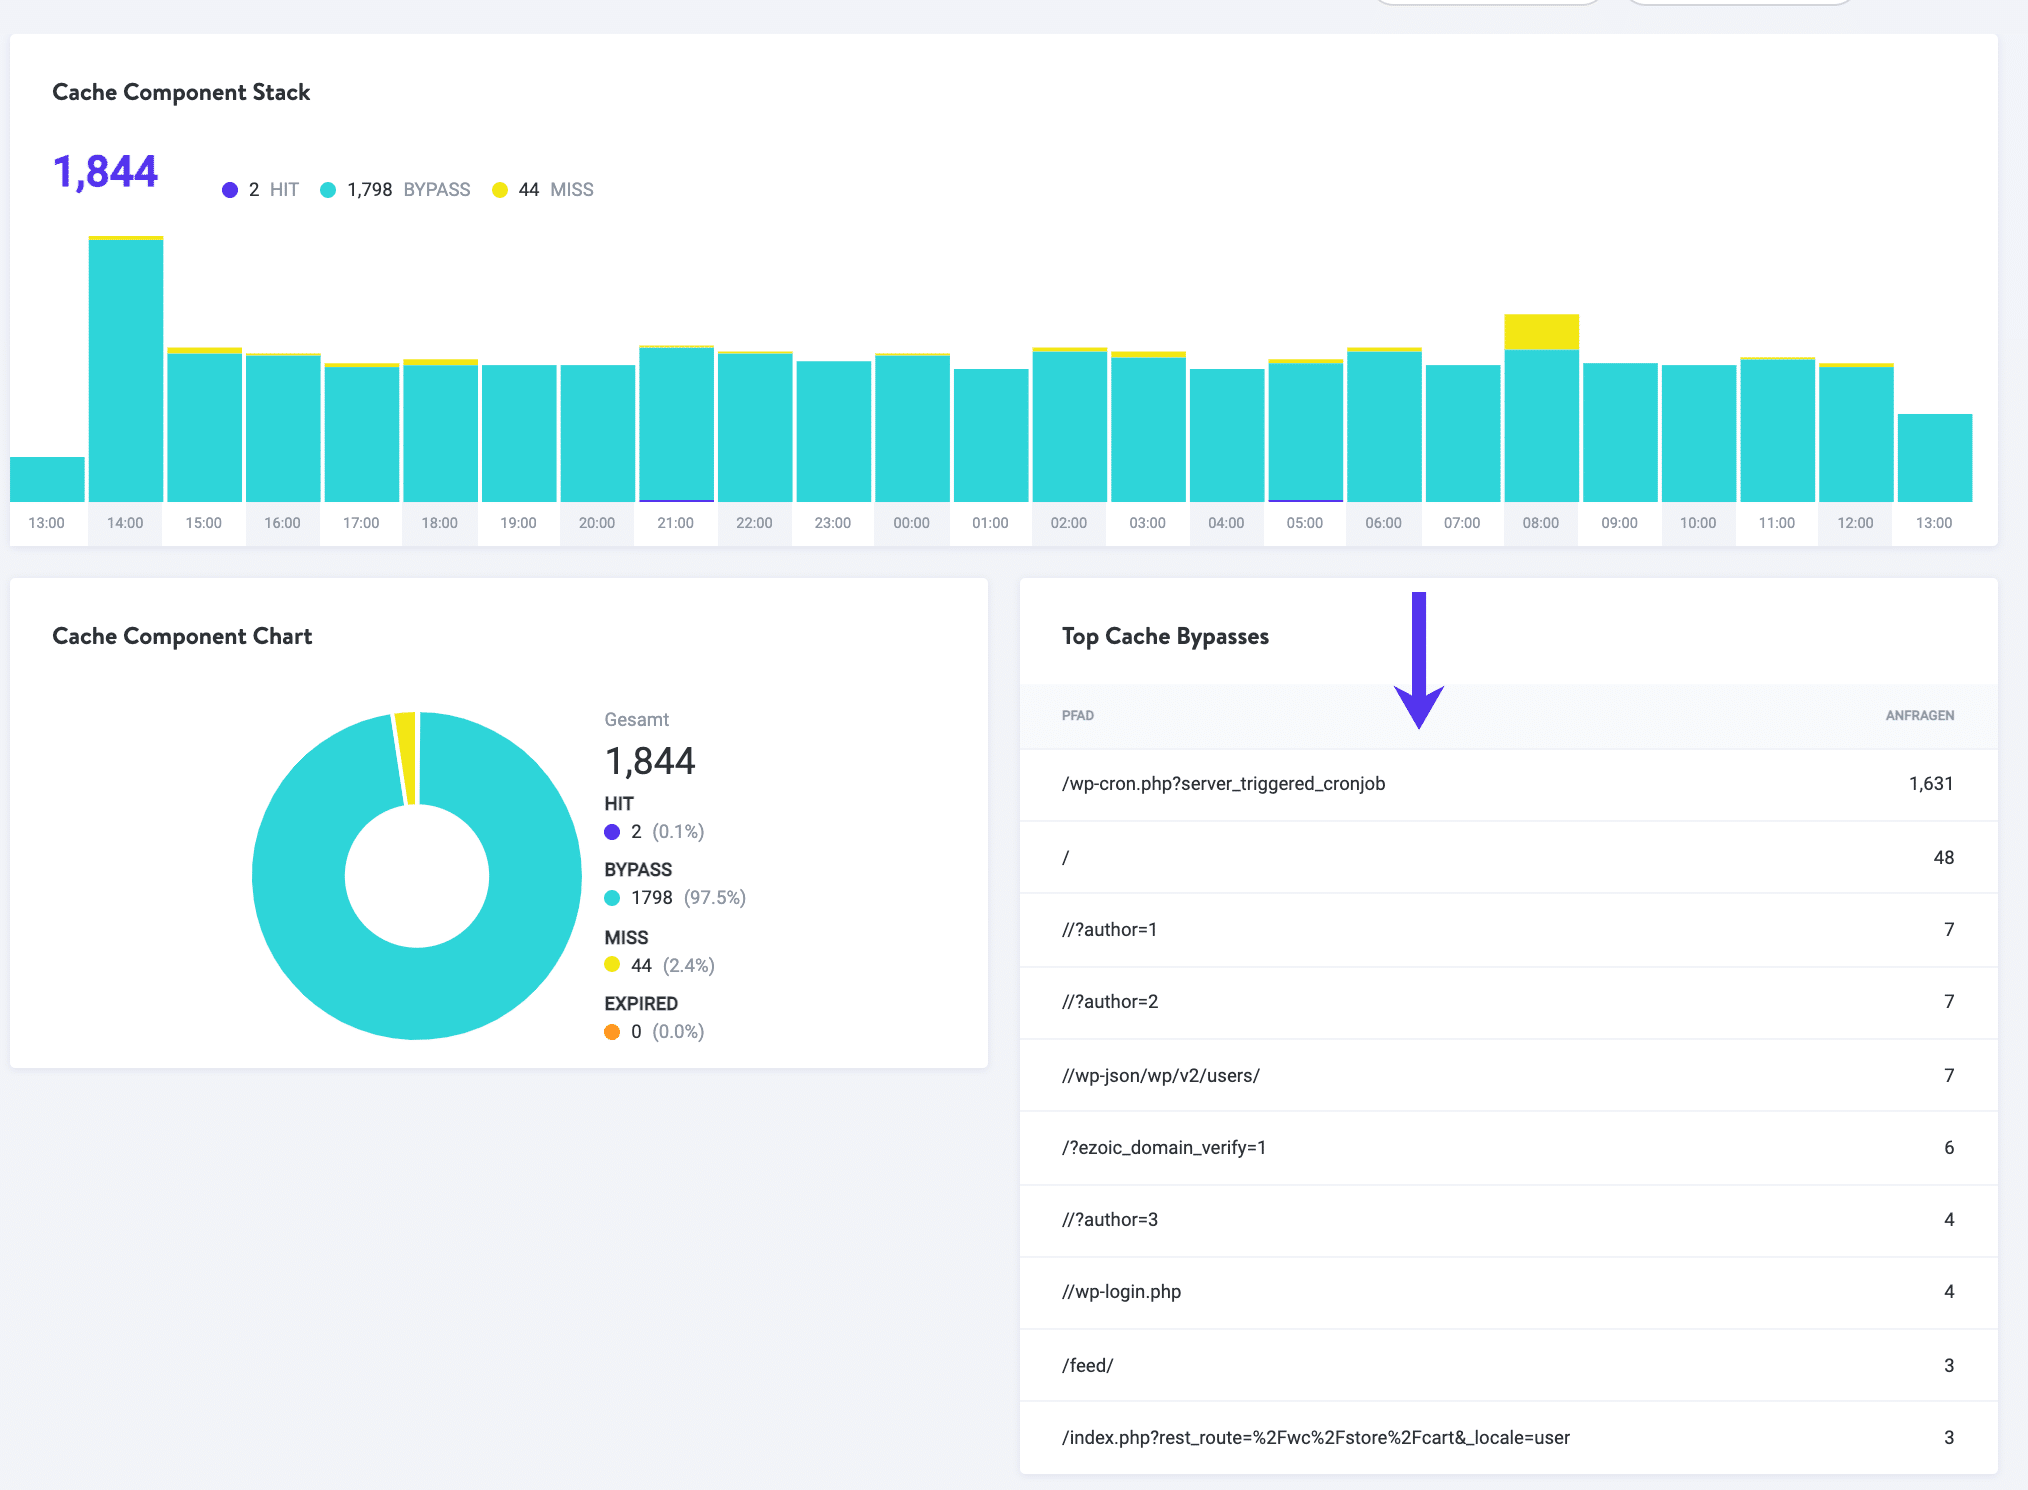The image size is (2028, 1490).
Task: Click the yellow MISS slice of the donut
Action: 406,758
